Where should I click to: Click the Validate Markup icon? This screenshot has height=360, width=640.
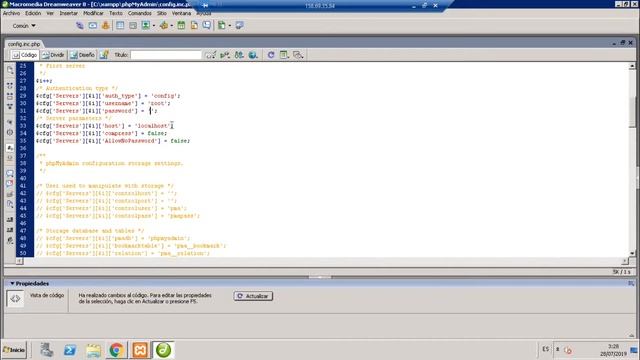pyautogui.click(x=225, y=55)
